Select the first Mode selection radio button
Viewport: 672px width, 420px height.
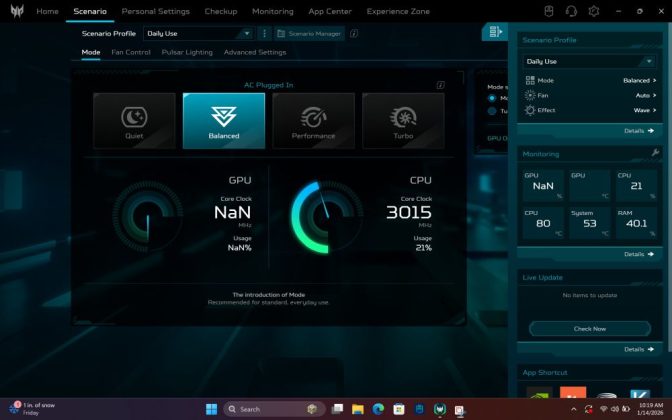pos(492,98)
